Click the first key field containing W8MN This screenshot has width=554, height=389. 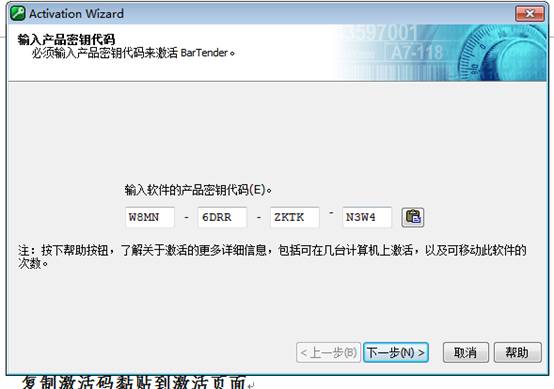point(150,217)
